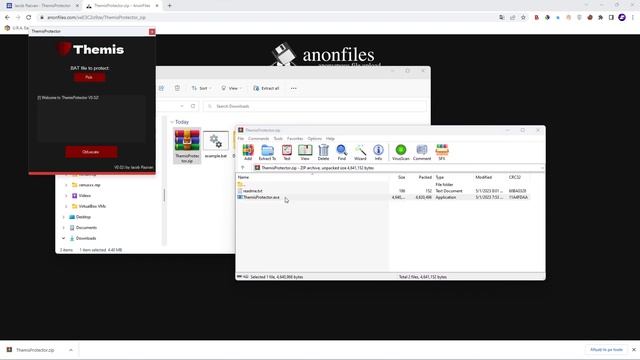Select the ThemisProtector.zip file in Explorer
The width and height of the screenshot is (640, 360).
[187, 146]
